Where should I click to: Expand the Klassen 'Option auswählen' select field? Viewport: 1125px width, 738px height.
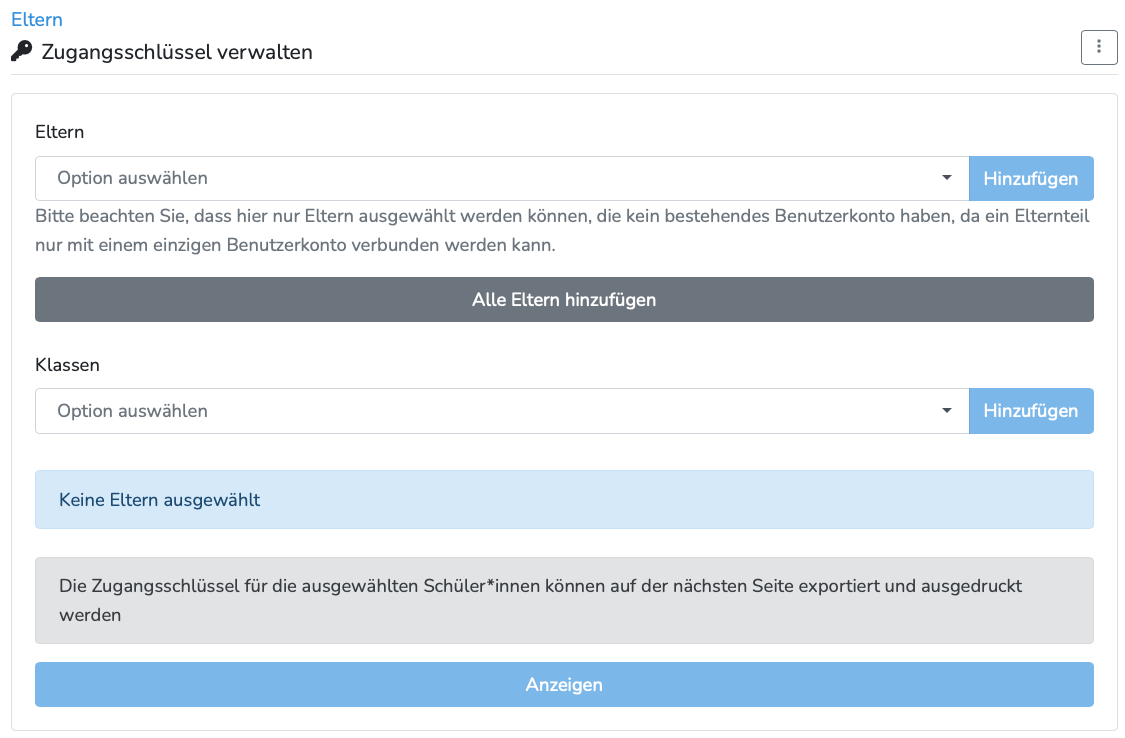(x=500, y=411)
